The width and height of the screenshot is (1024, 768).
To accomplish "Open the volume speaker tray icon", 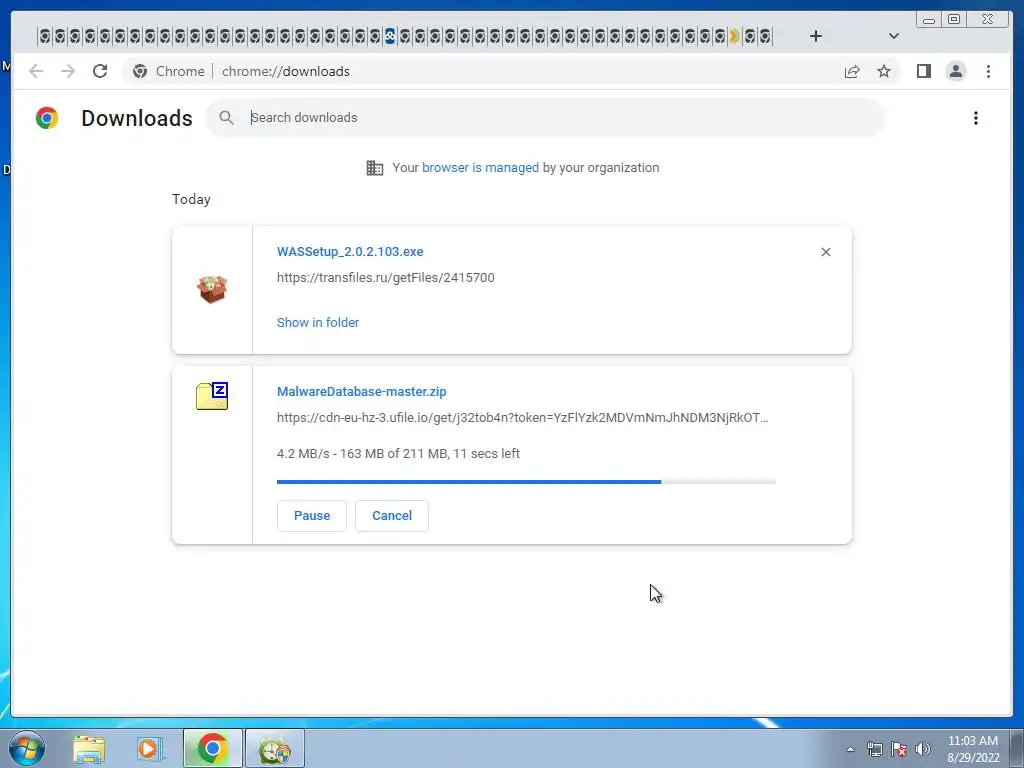I will [x=923, y=749].
